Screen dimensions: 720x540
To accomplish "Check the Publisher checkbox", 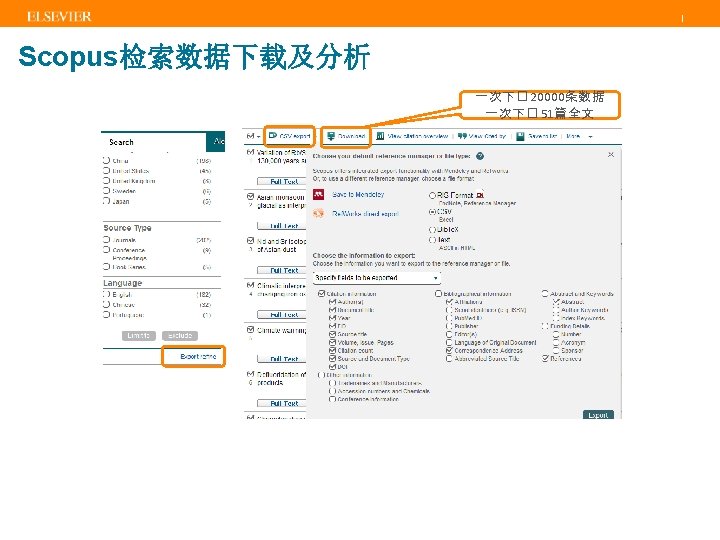I will pyautogui.click(x=450, y=326).
